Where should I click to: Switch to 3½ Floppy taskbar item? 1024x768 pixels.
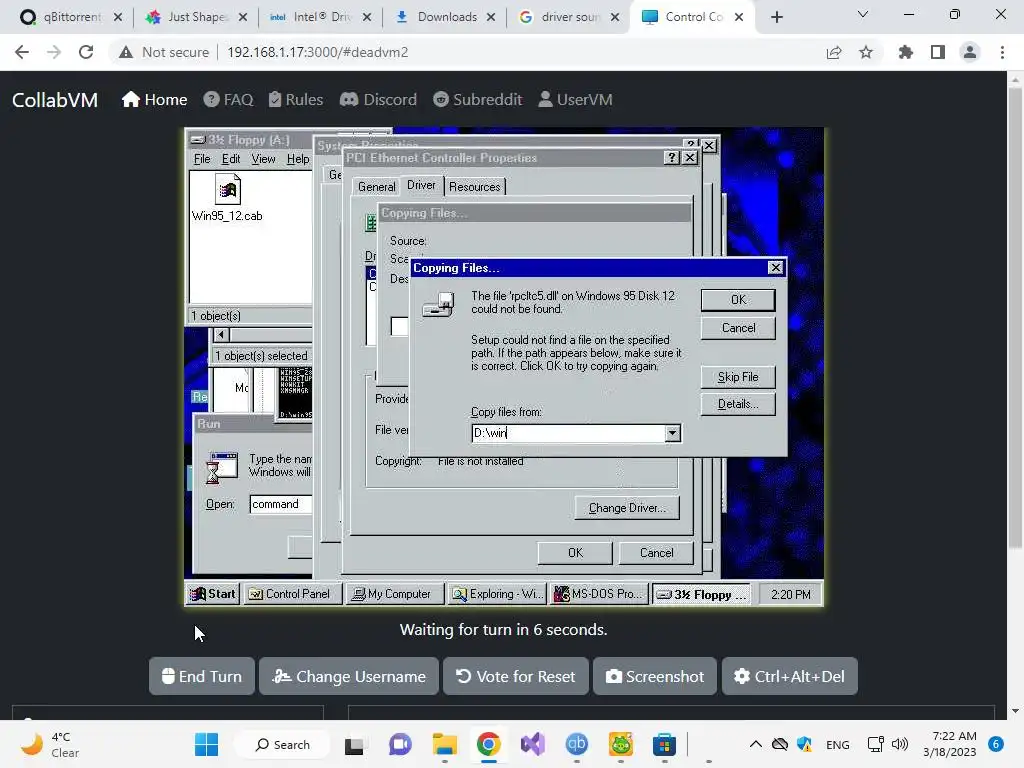point(701,594)
